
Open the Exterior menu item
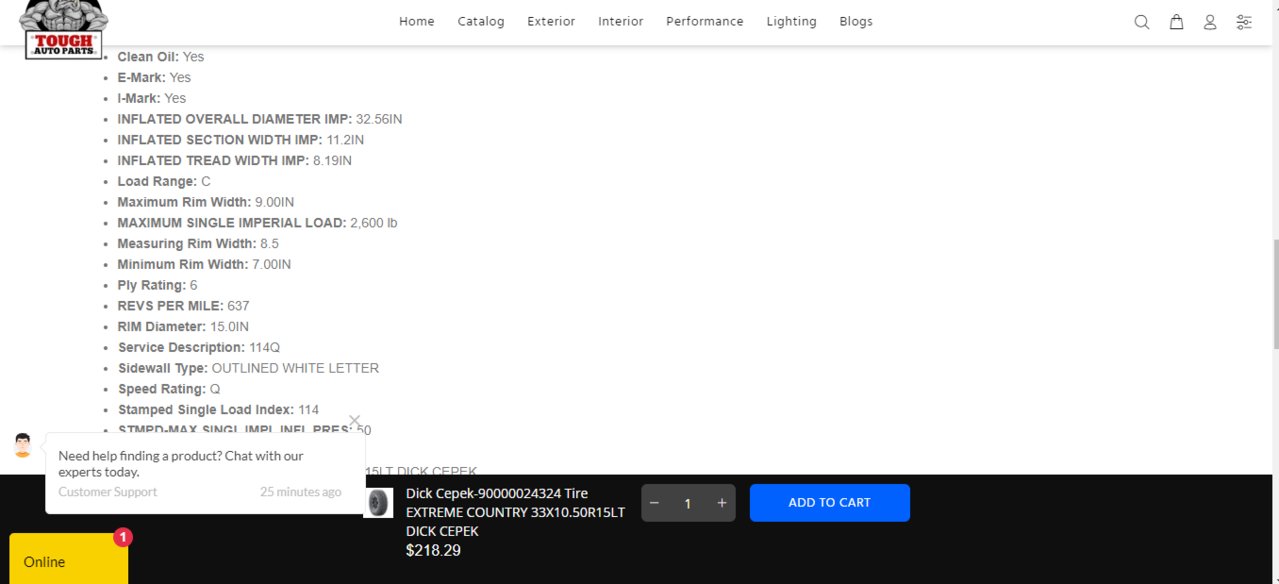point(551,21)
